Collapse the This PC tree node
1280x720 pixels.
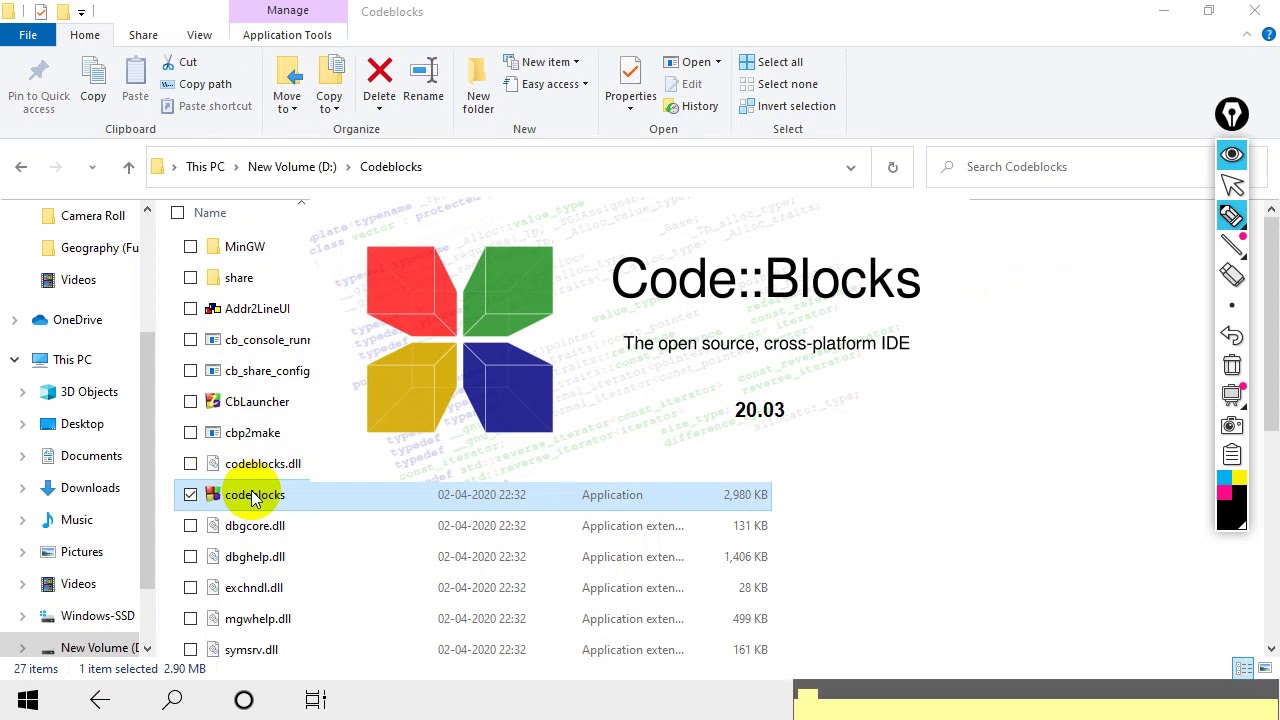14,360
